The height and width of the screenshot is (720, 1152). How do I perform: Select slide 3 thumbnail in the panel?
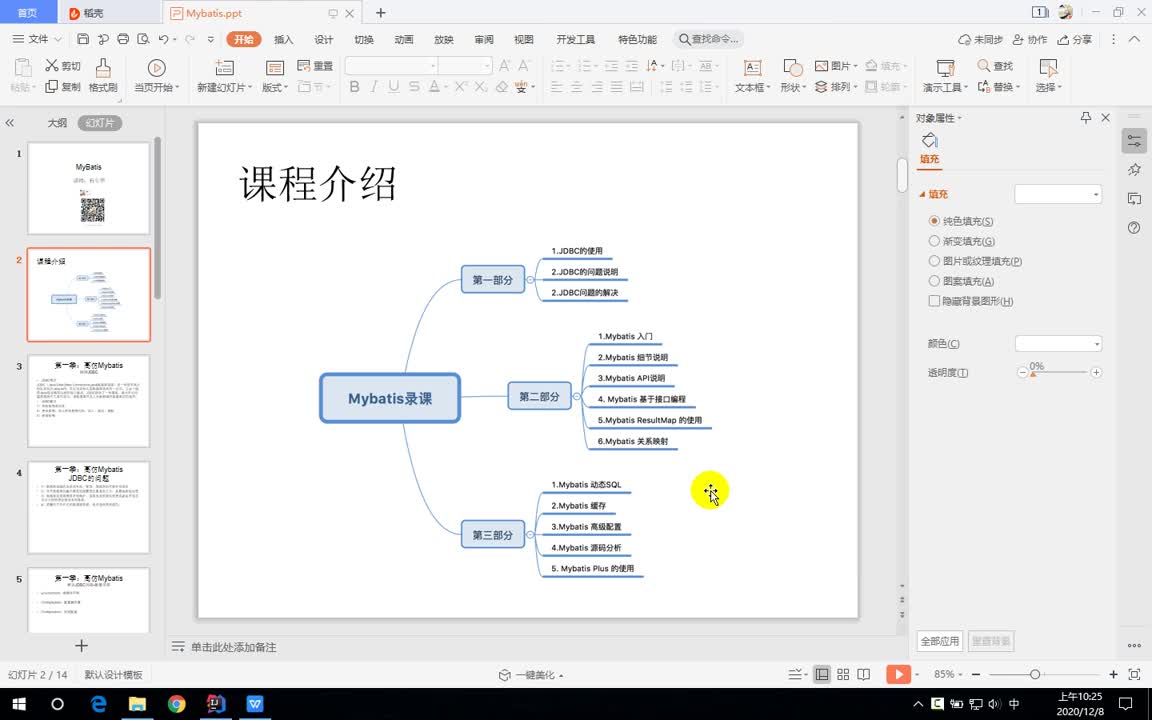88,399
